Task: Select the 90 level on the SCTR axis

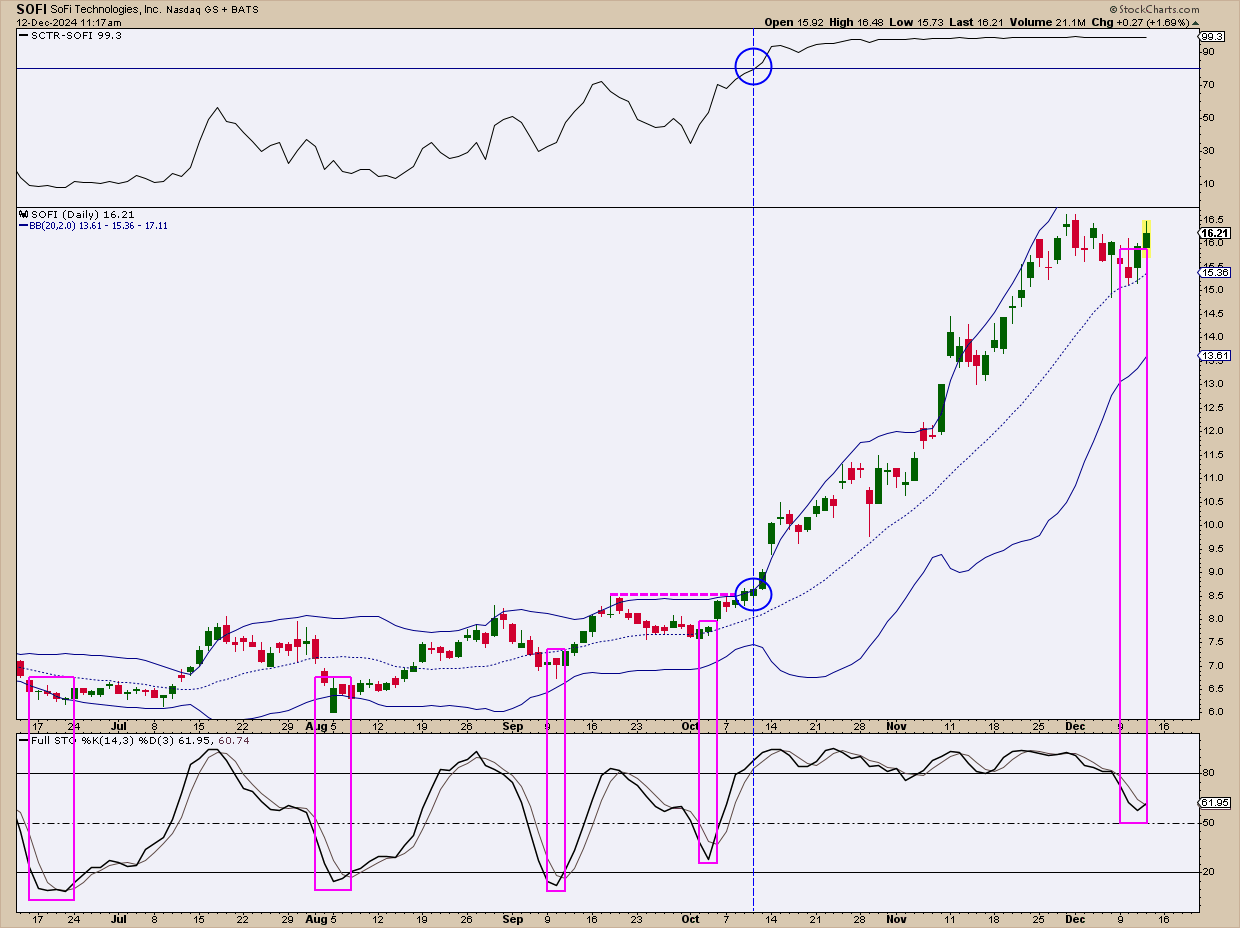Action: click(1207, 52)
